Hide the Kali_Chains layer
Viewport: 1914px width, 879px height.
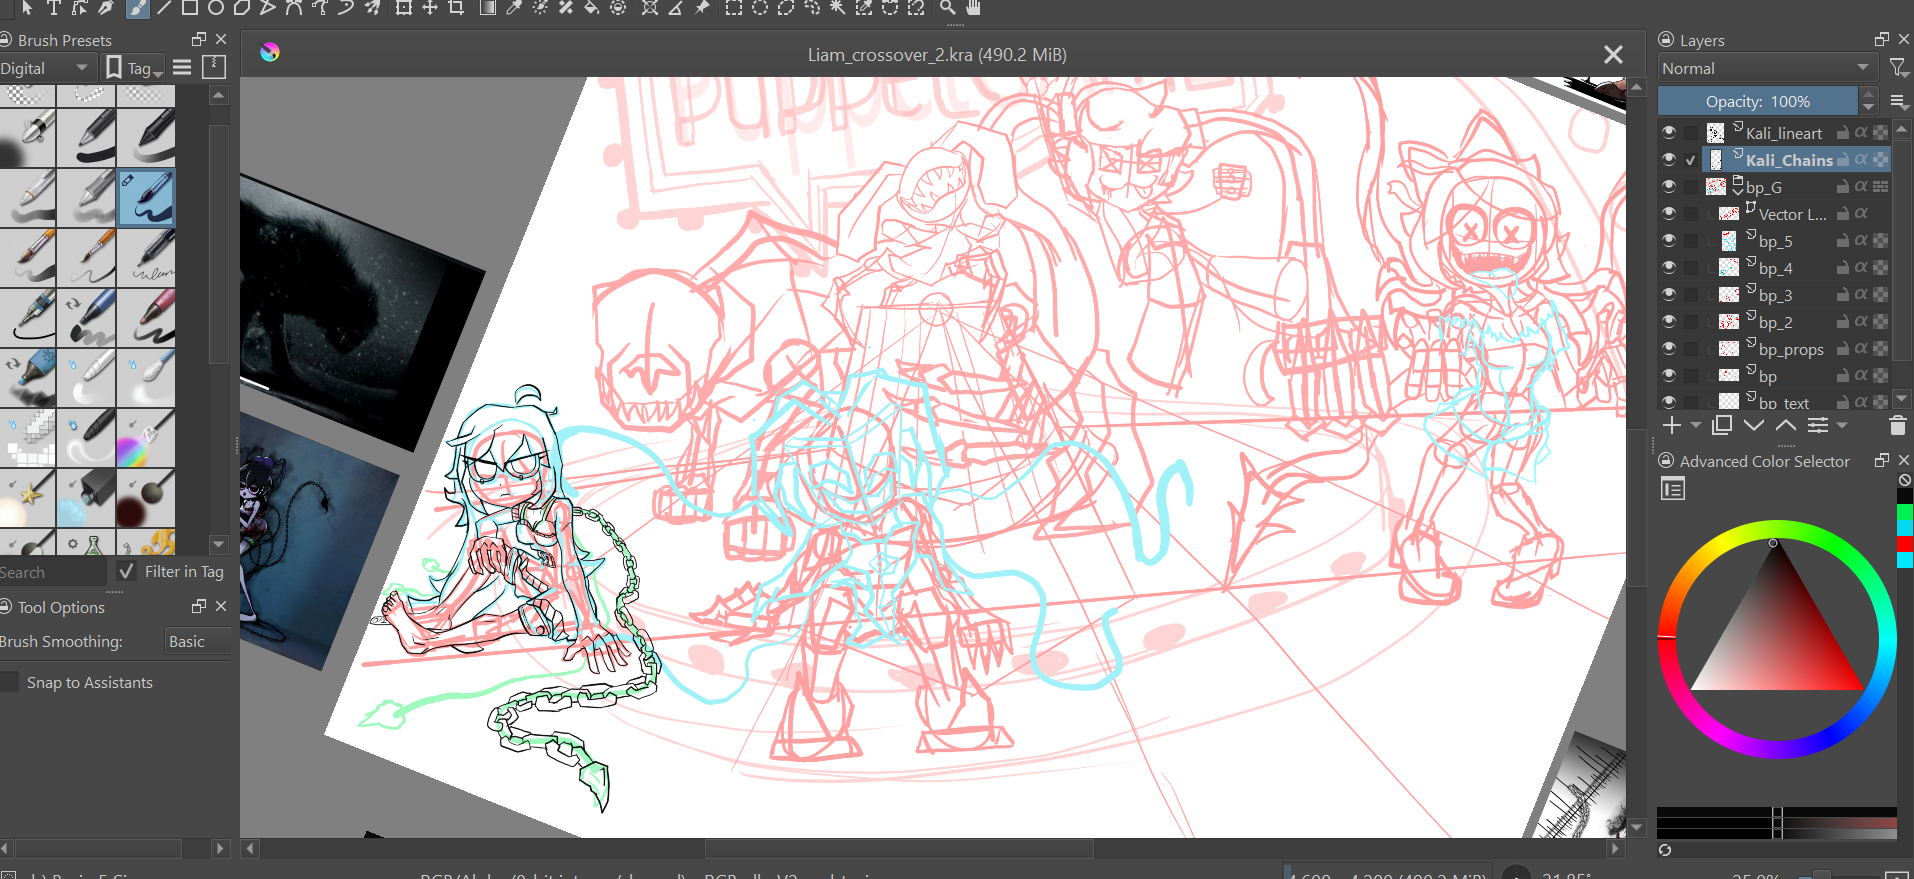click(1669, 159)
